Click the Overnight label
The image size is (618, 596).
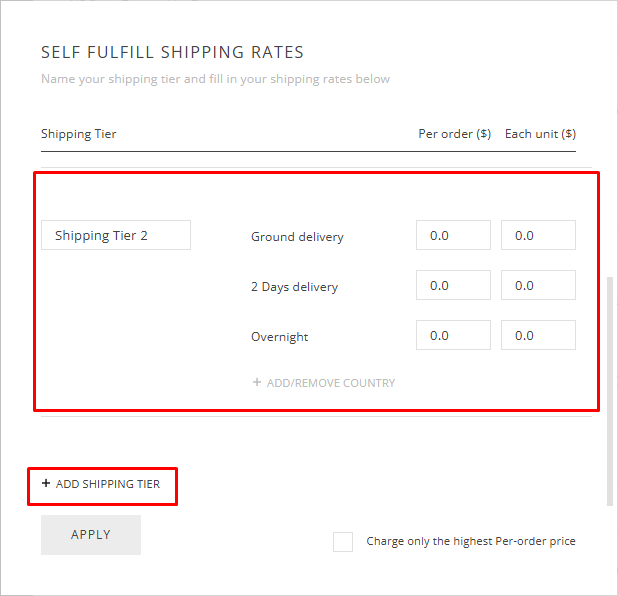point(279,337)
